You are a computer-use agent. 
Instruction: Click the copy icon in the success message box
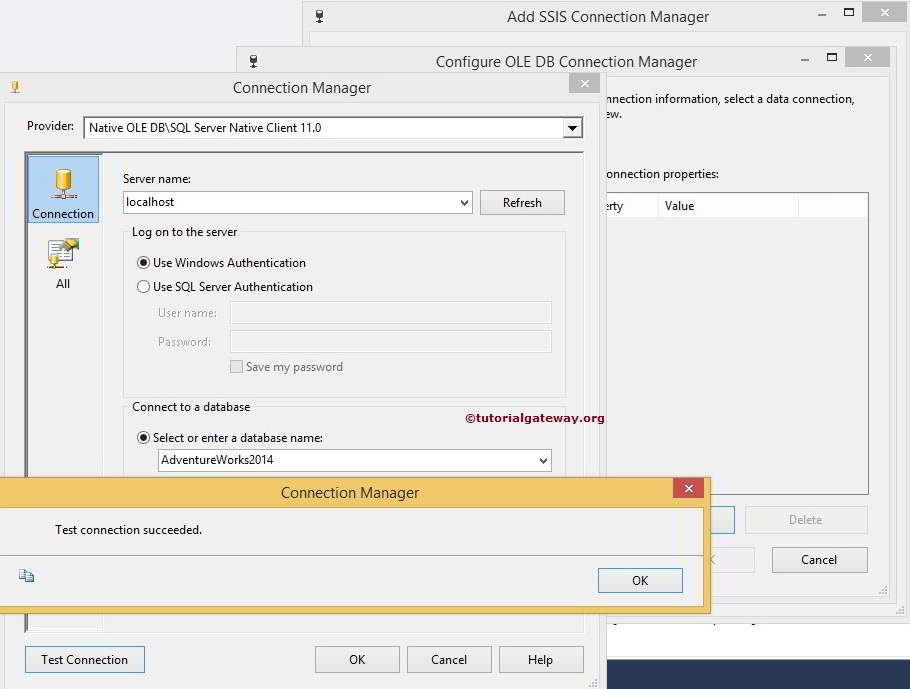[x=27, y=575]
